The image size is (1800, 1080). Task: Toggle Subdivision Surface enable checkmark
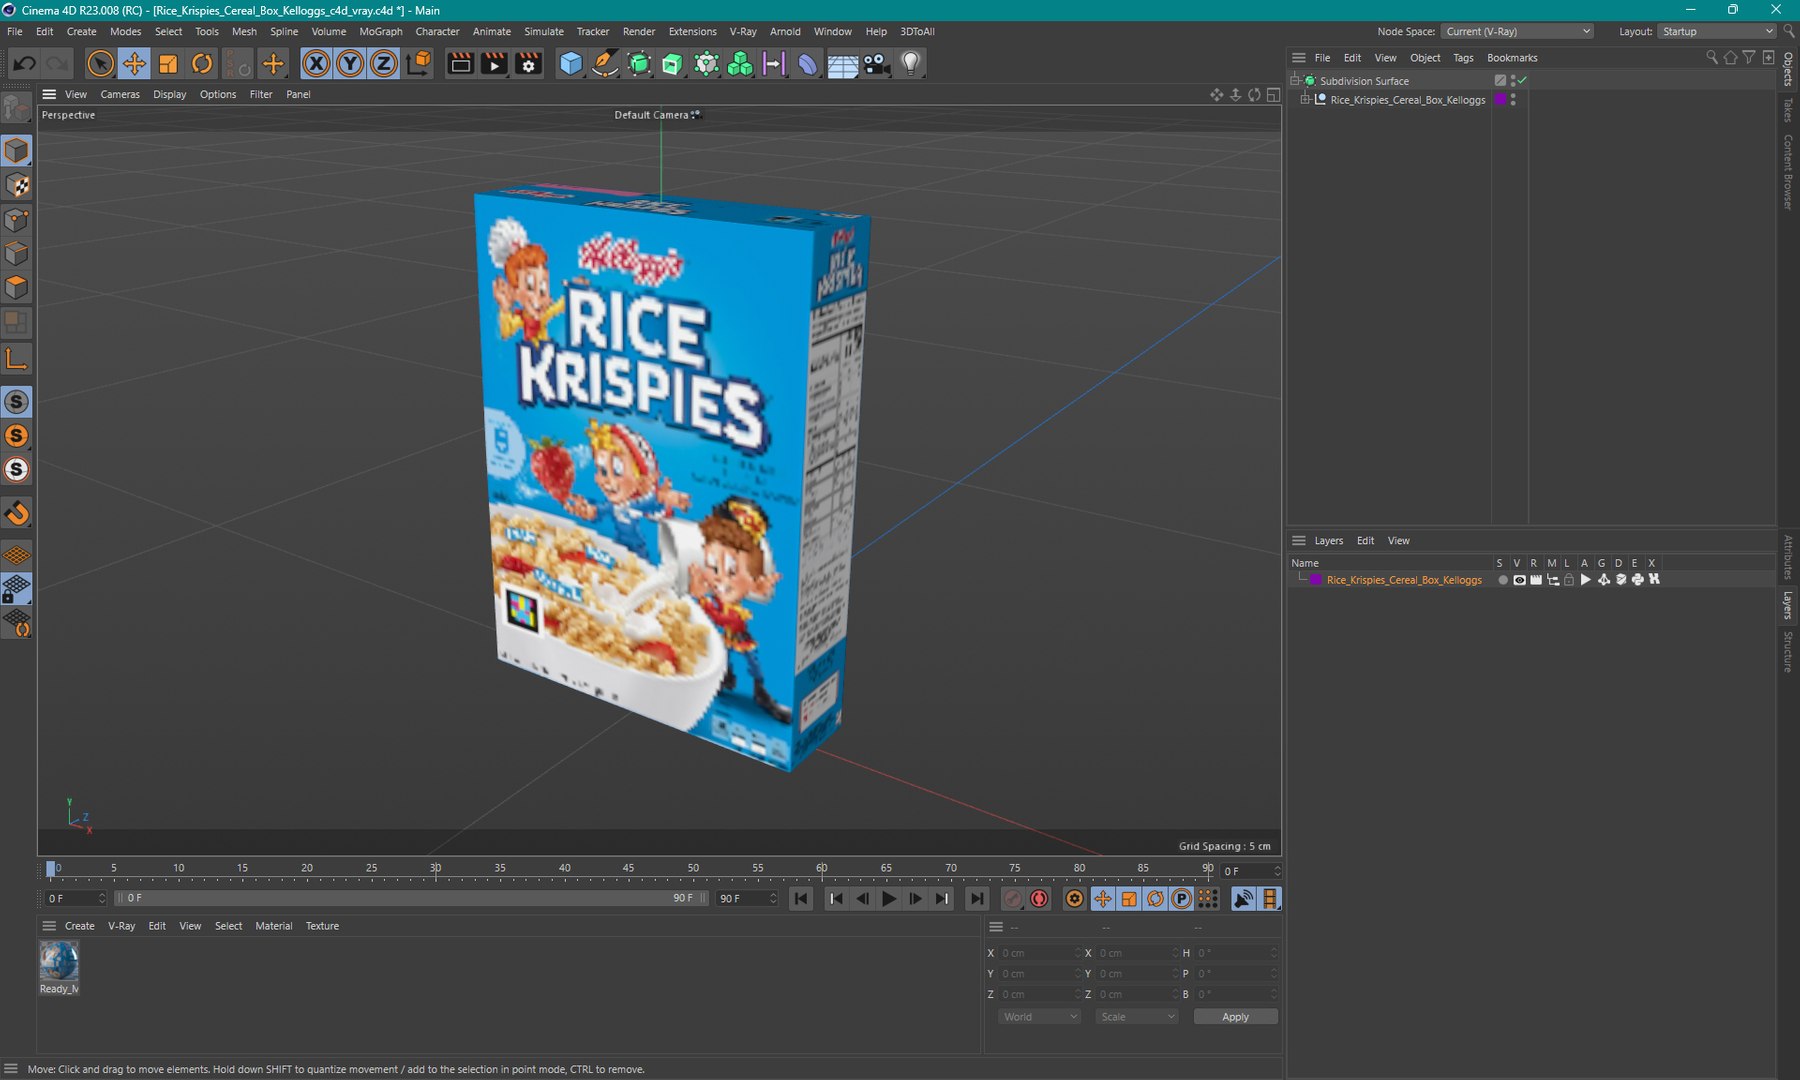coord(1522,81)
